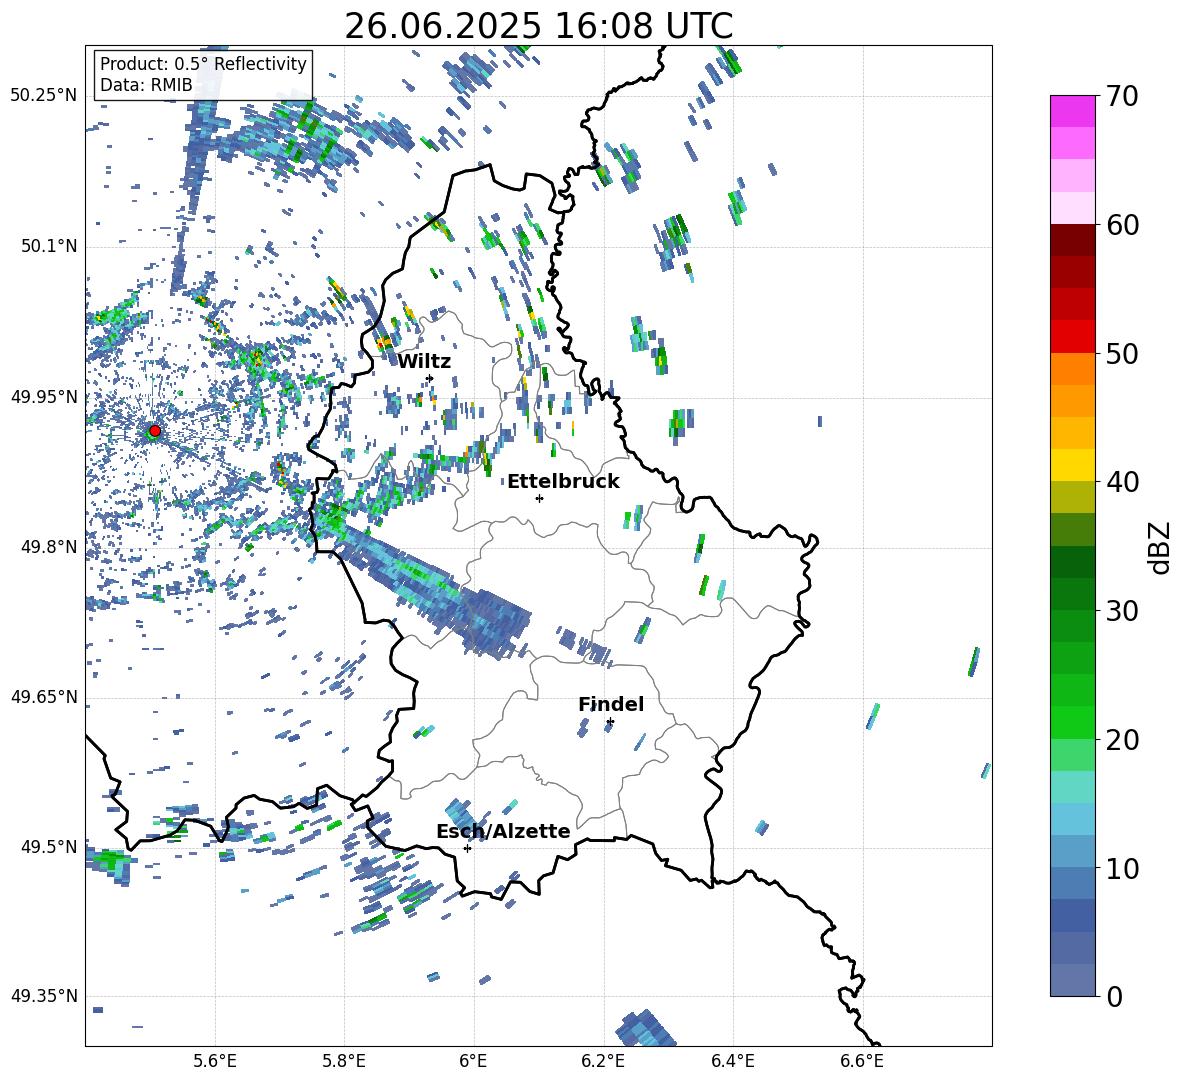
Task: Click the 10 dBZ colorbar label
Action: [1122, 869]
